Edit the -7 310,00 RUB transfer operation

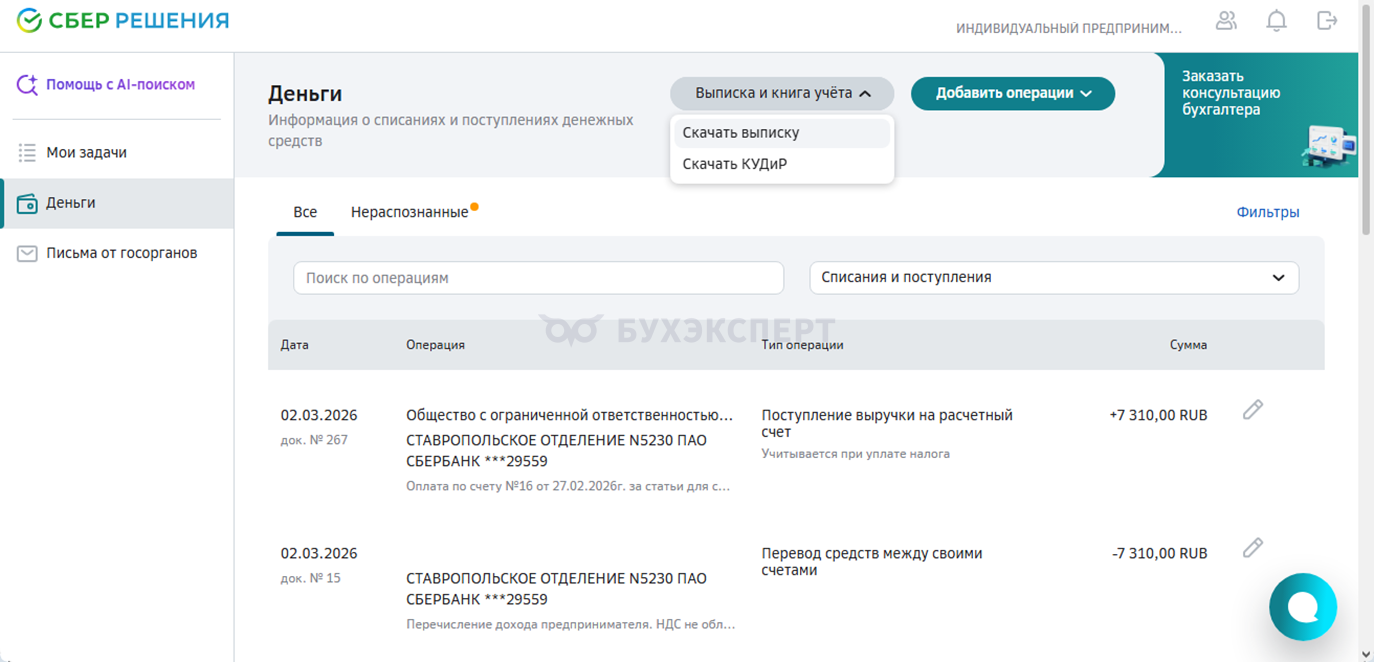[1253, 547]
